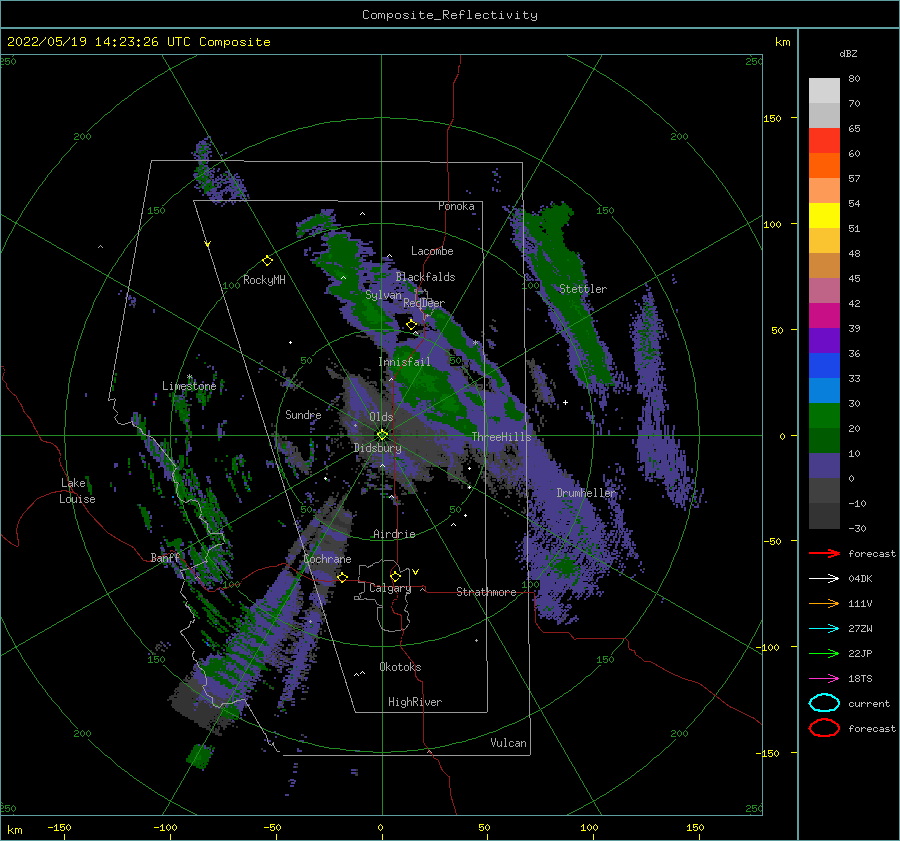The image size is (900, 841).
Task: Click the cyan current ellipse icon
Action: click(824, 703)
